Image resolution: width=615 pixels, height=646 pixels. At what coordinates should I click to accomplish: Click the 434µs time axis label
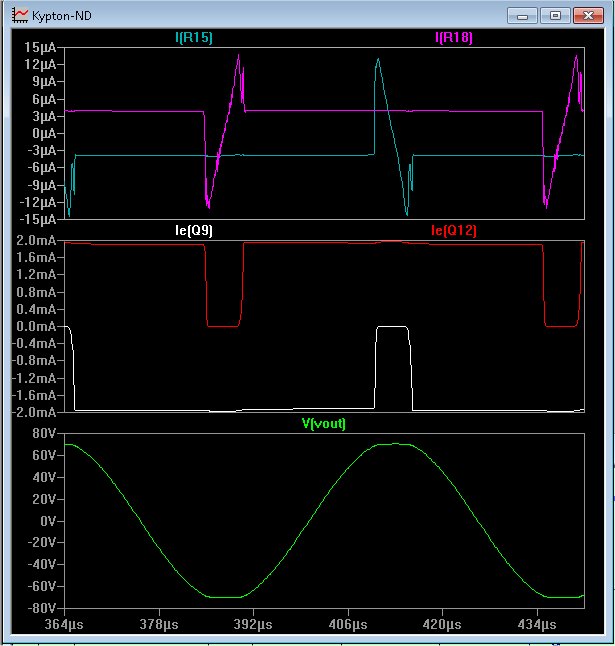[x=537, y=624]
